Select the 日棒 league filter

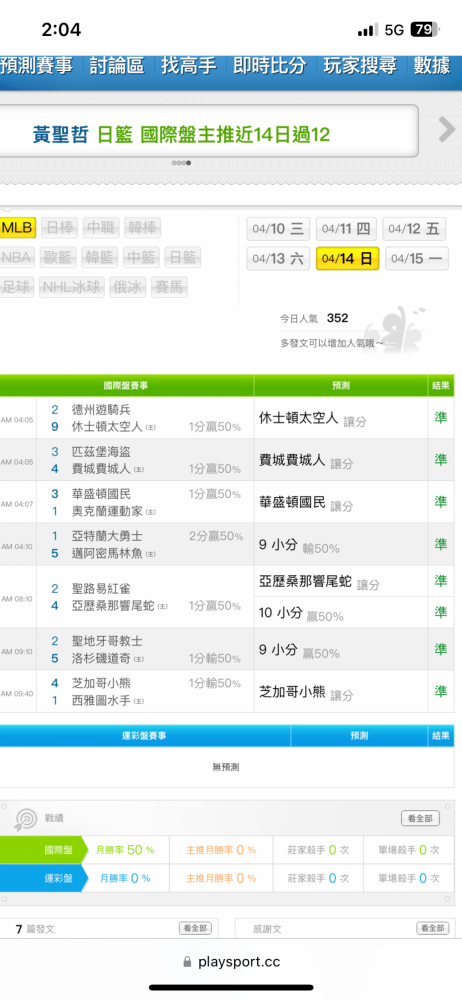[x=60, y=228]
